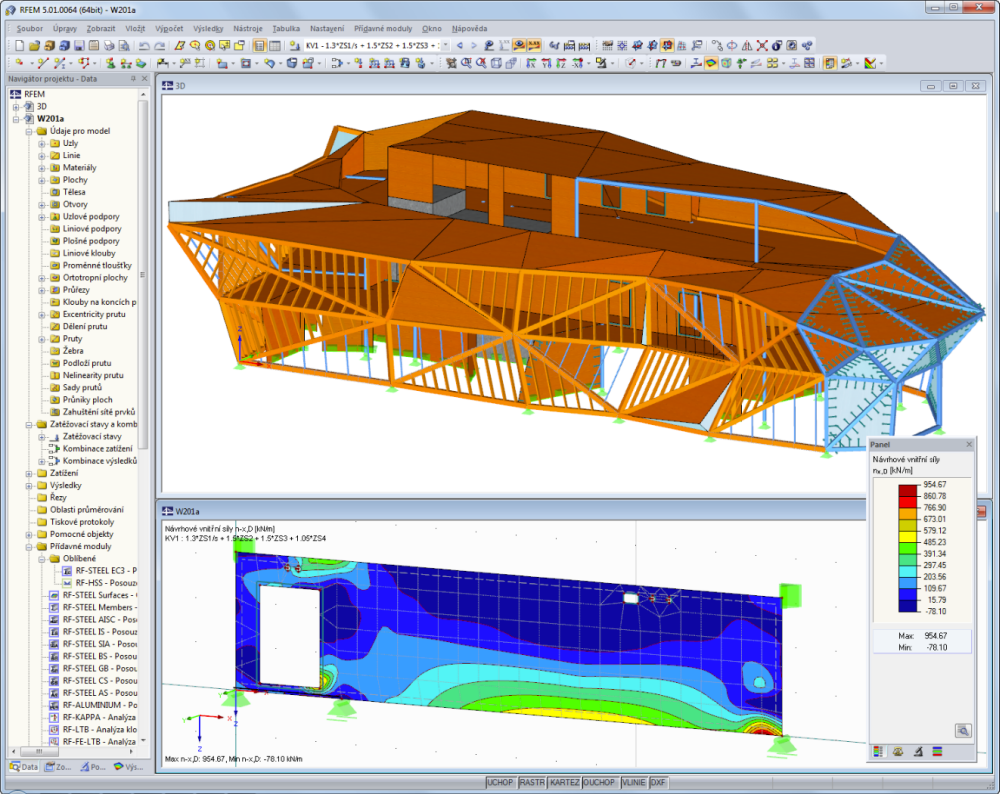1000x794 pixels.
Task: Toggle UCHOP snap mode in the status bar
Action: (500, 785)
